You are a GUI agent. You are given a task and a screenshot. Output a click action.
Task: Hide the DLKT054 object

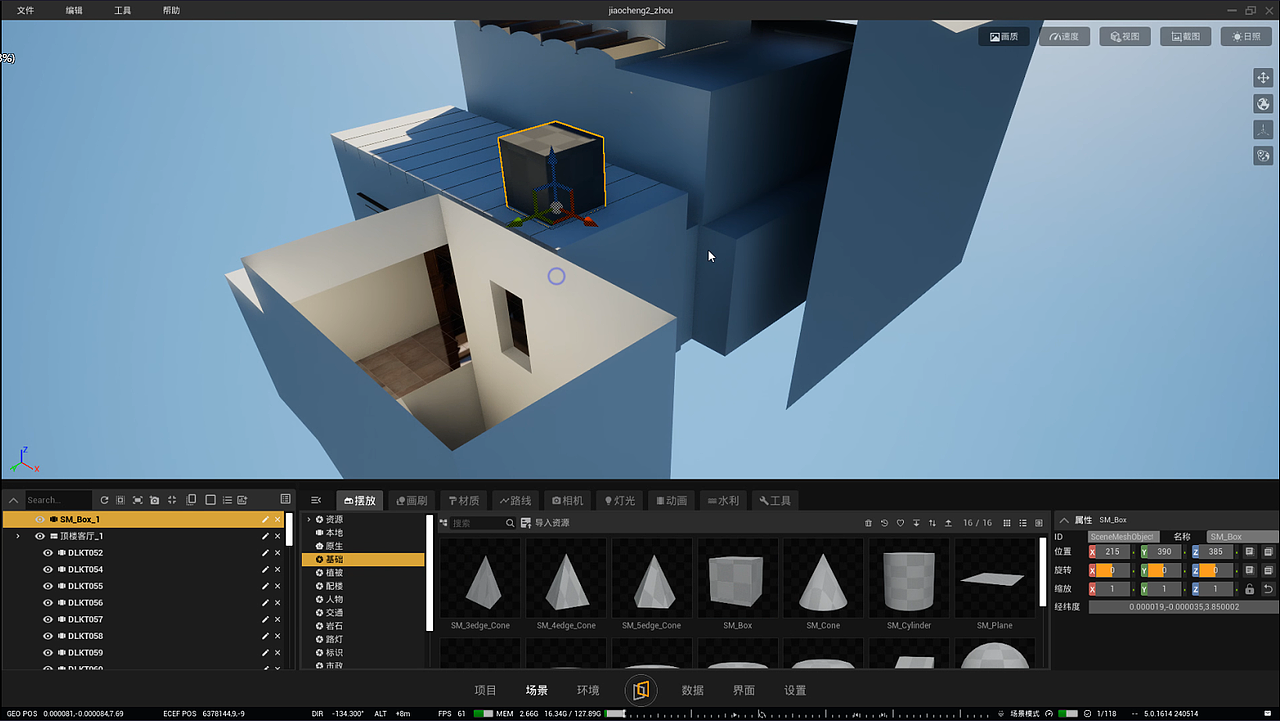click(47, 570)
